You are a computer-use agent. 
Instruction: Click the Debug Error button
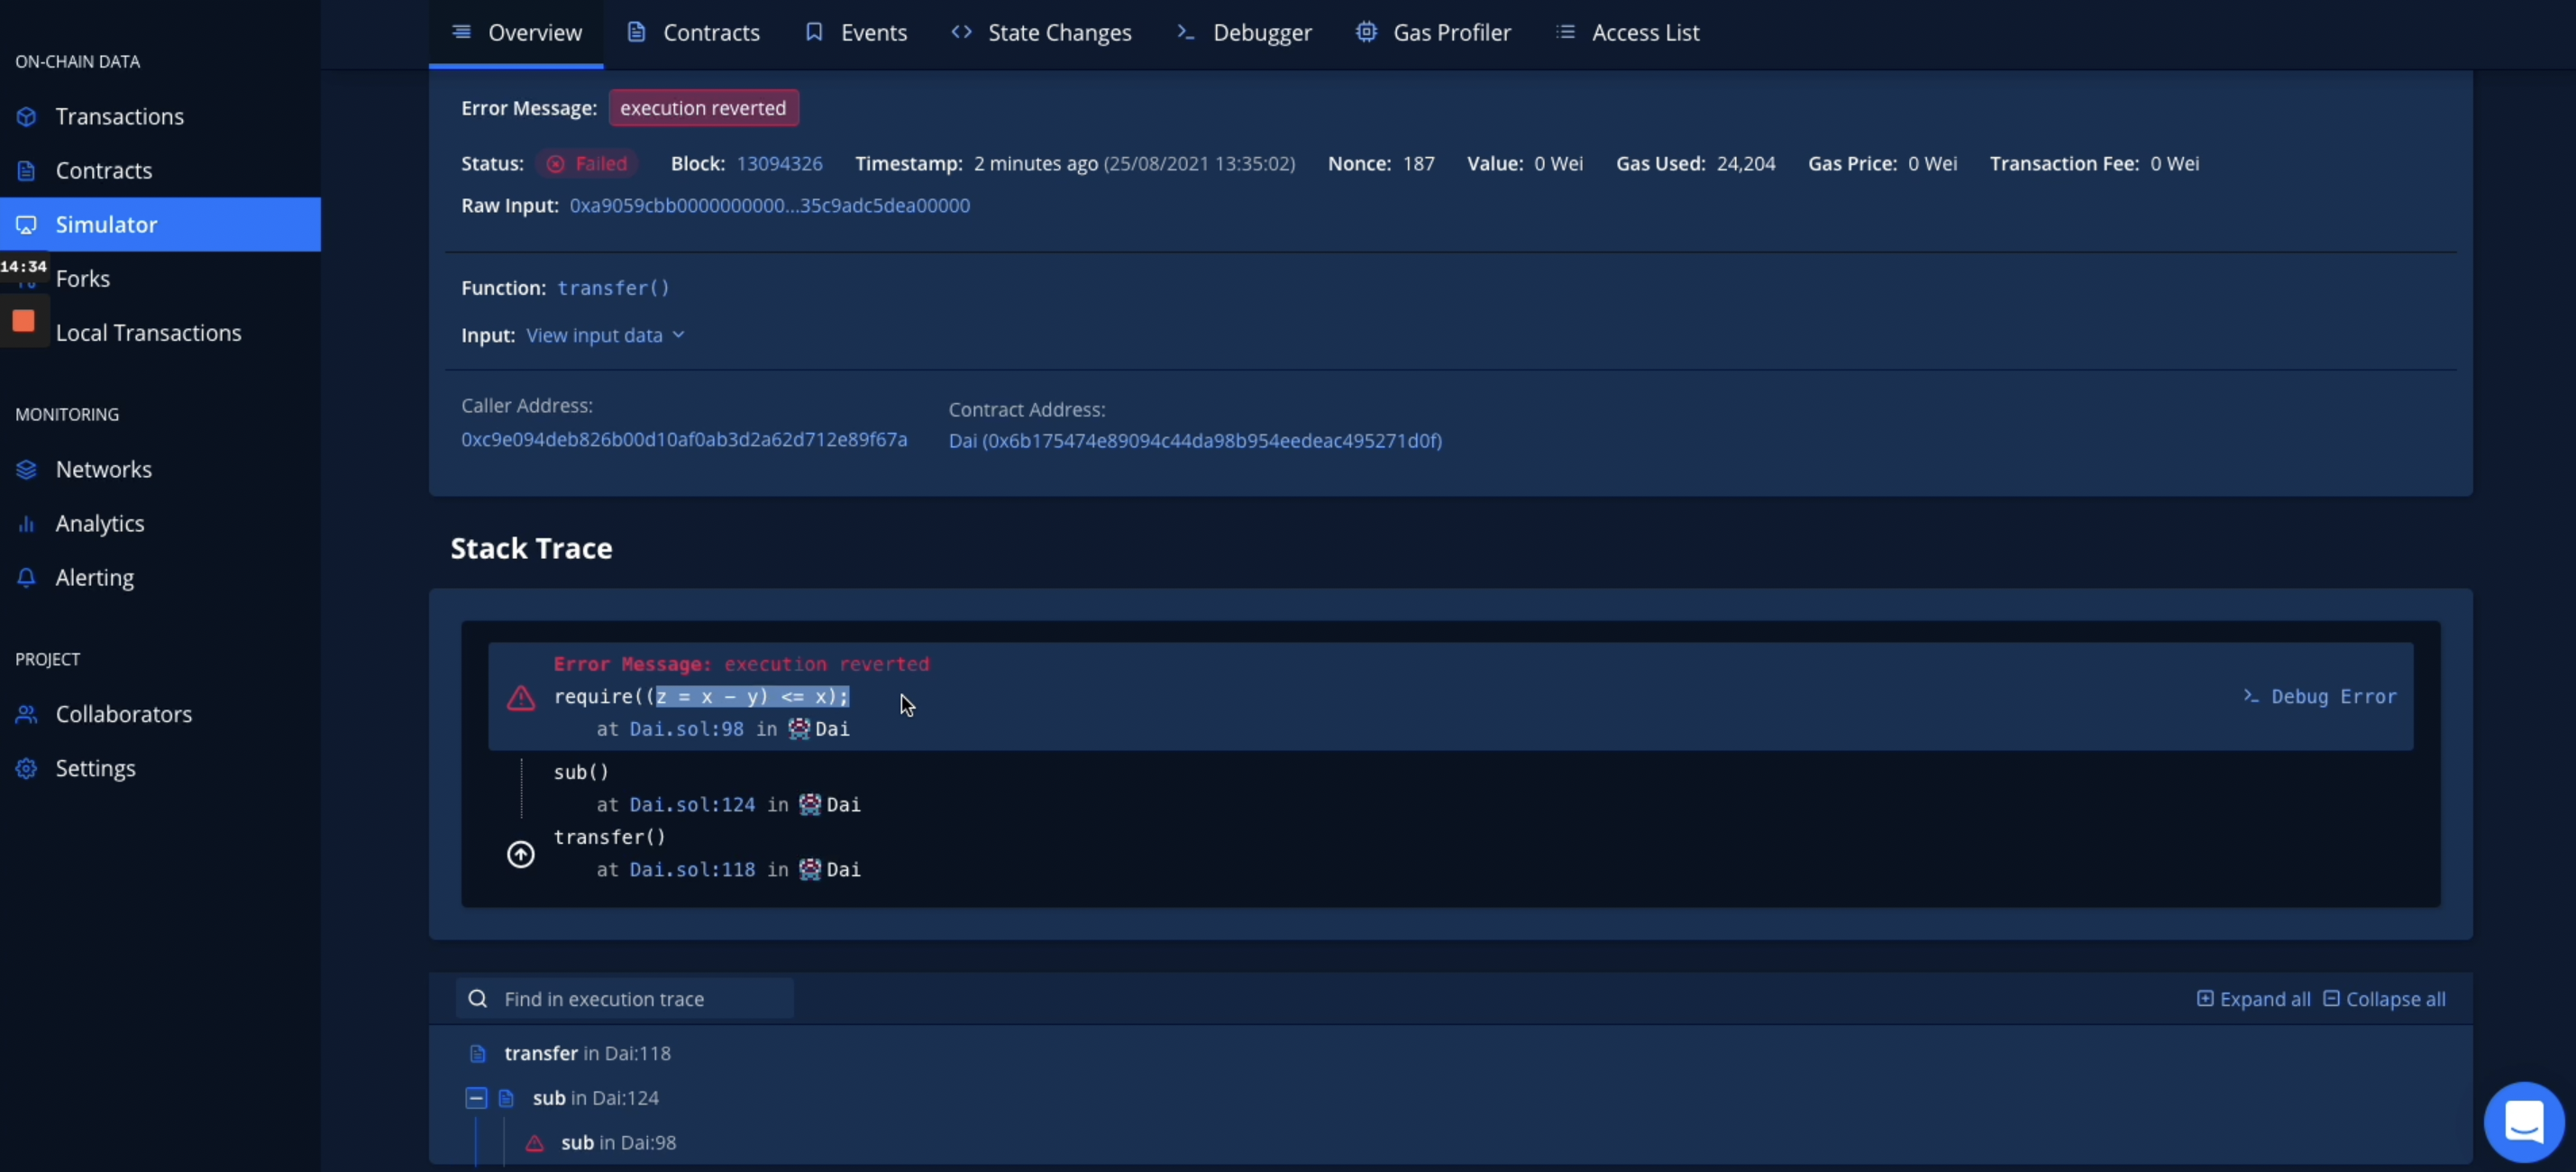pyautogui.click(x=2320, y=696)
